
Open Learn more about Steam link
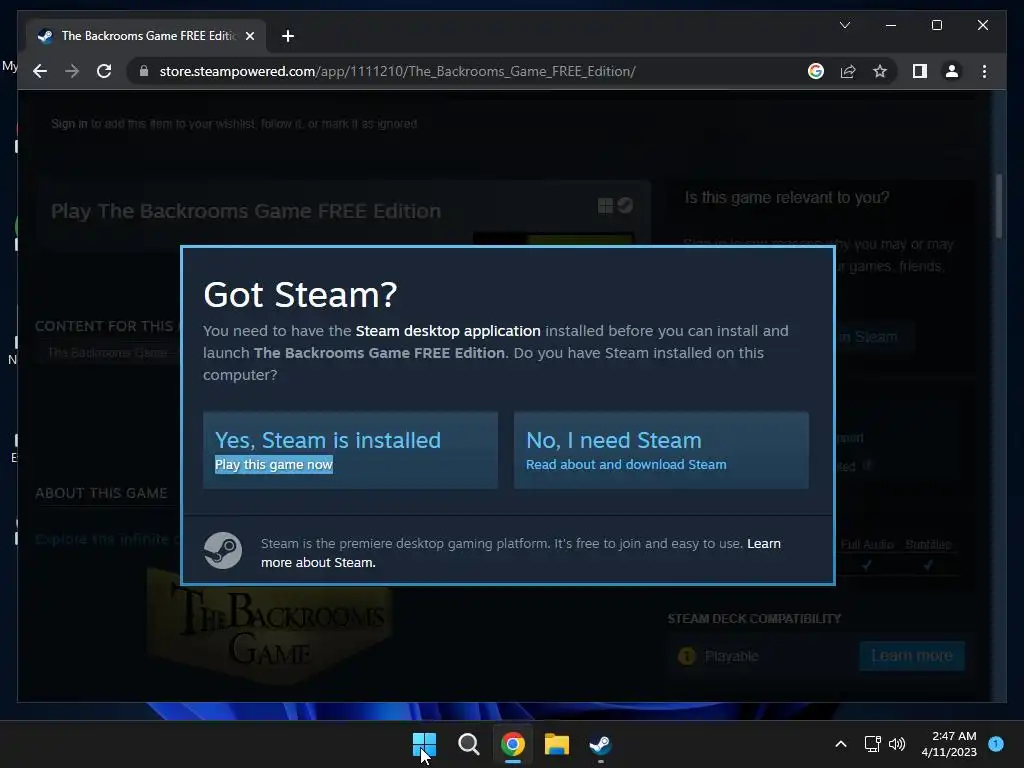point(520,552)
